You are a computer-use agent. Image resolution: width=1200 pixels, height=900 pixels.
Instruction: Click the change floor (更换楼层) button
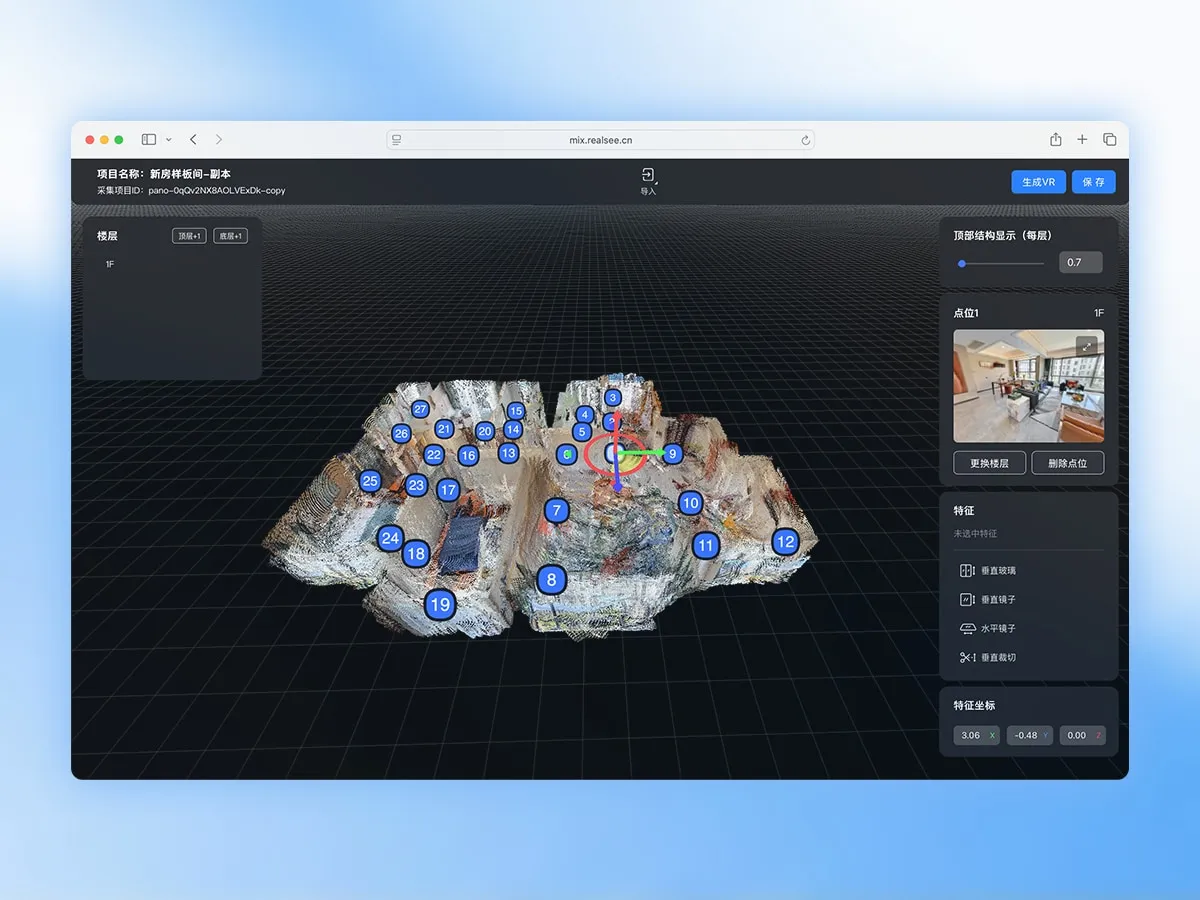coord(989,463)
